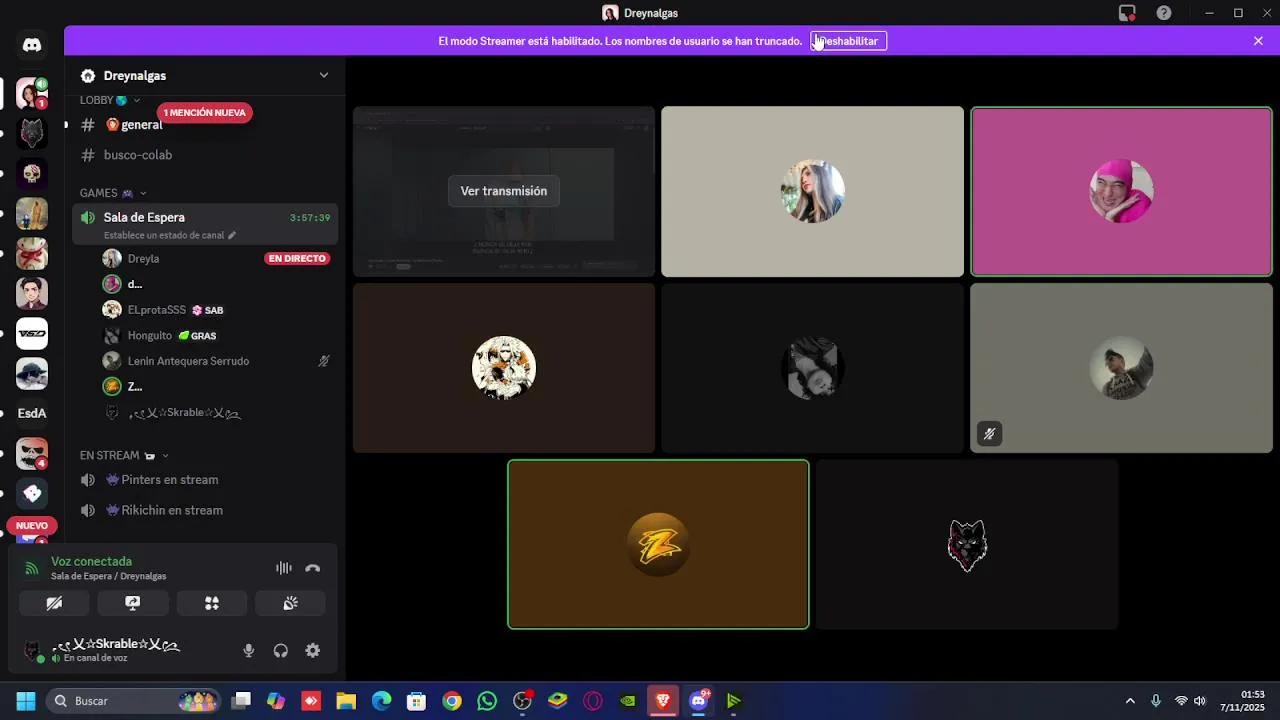Screen dimensions: 1280x720
Task: Select the wolf logo participant tile
Action: click(x=967, y=544)
